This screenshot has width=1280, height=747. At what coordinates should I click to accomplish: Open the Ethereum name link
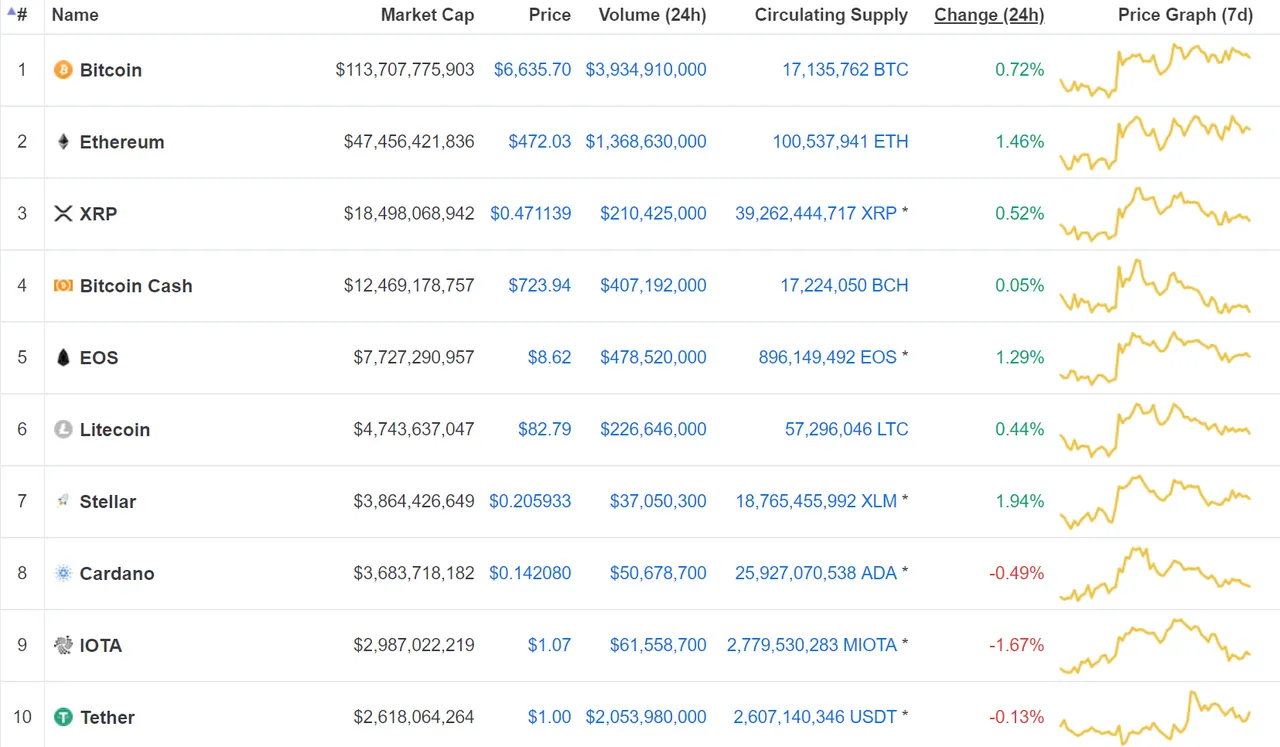point(122,143)
